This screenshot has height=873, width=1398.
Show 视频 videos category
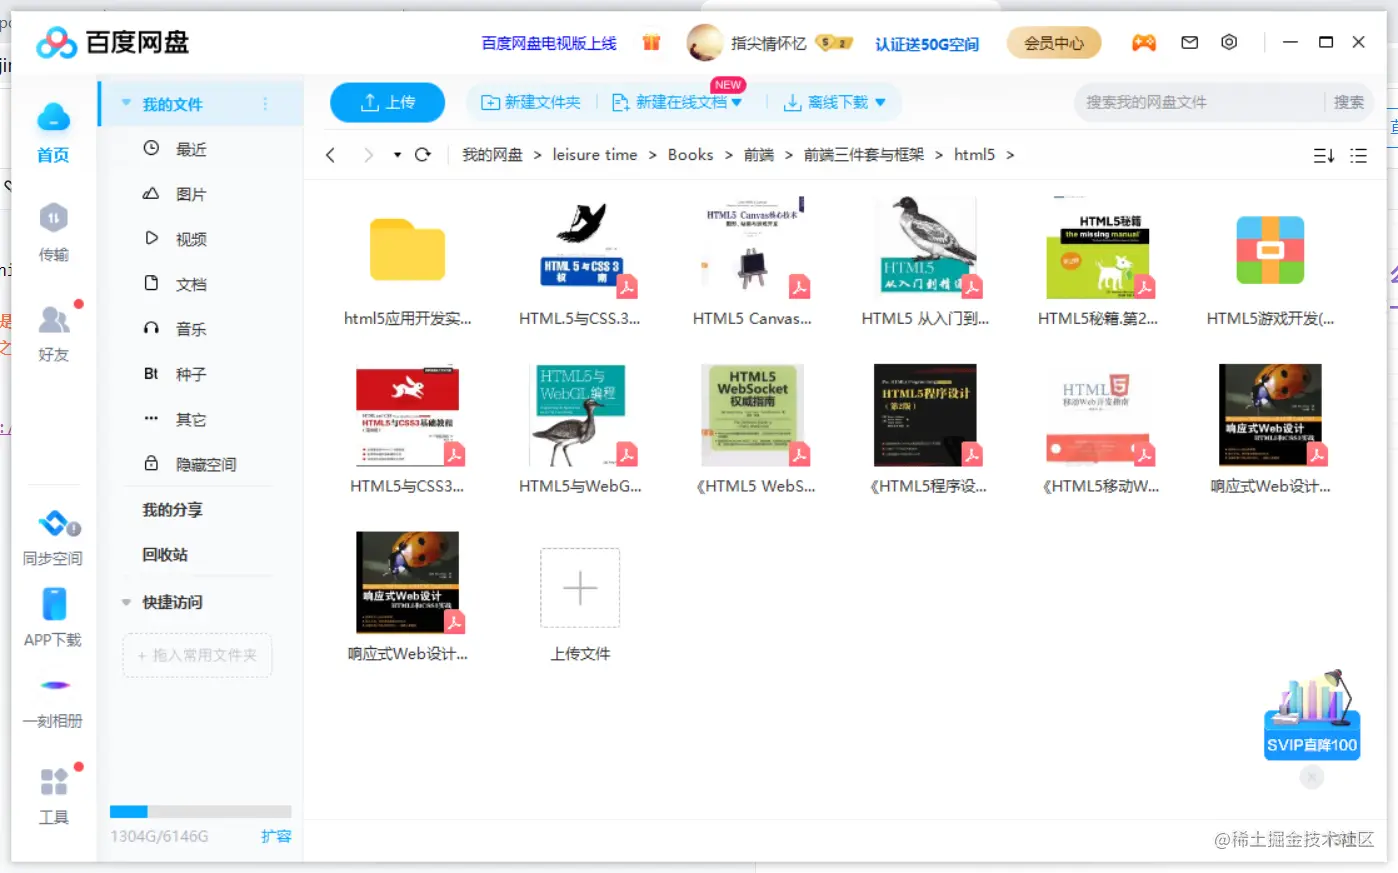[190, 239]
